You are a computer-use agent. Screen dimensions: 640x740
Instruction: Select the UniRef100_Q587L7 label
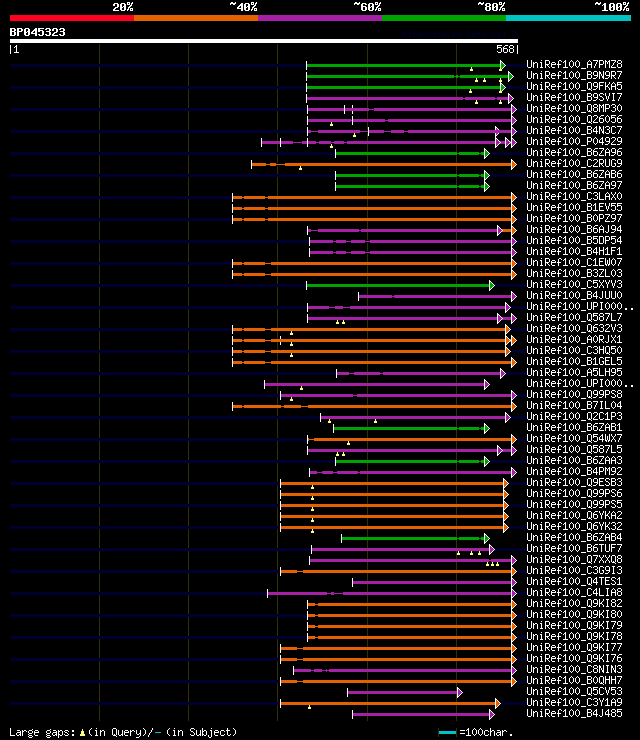point(574,318)
